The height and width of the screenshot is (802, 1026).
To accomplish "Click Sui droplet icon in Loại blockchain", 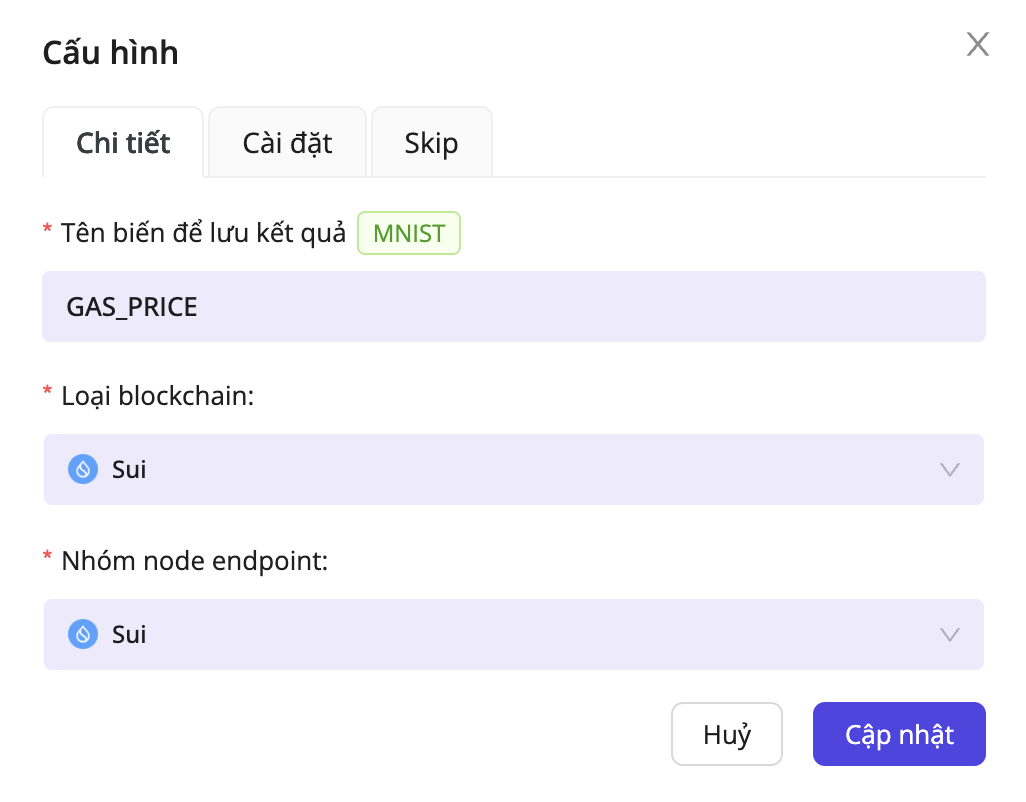I will [83, 469].
